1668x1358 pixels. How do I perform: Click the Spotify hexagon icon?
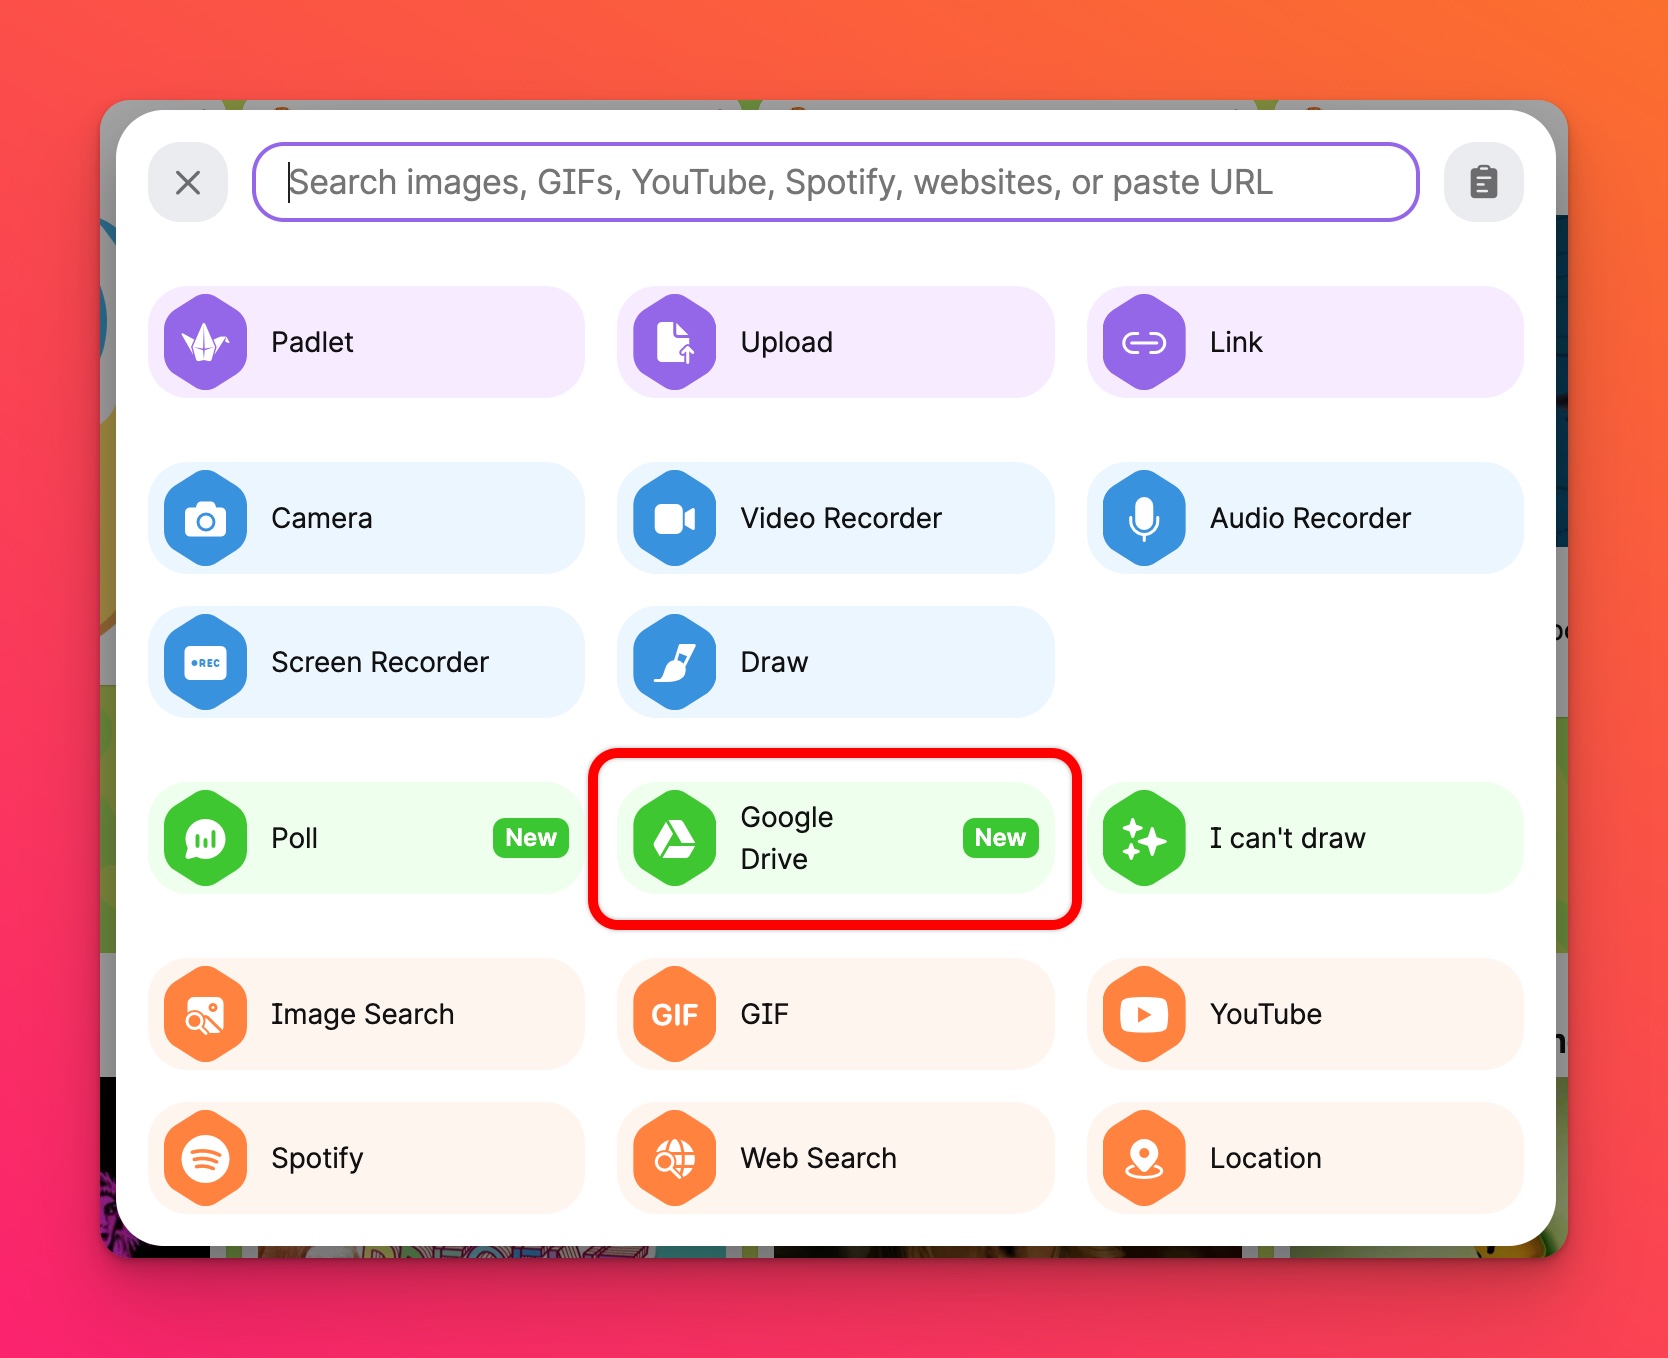[205, 1158]
